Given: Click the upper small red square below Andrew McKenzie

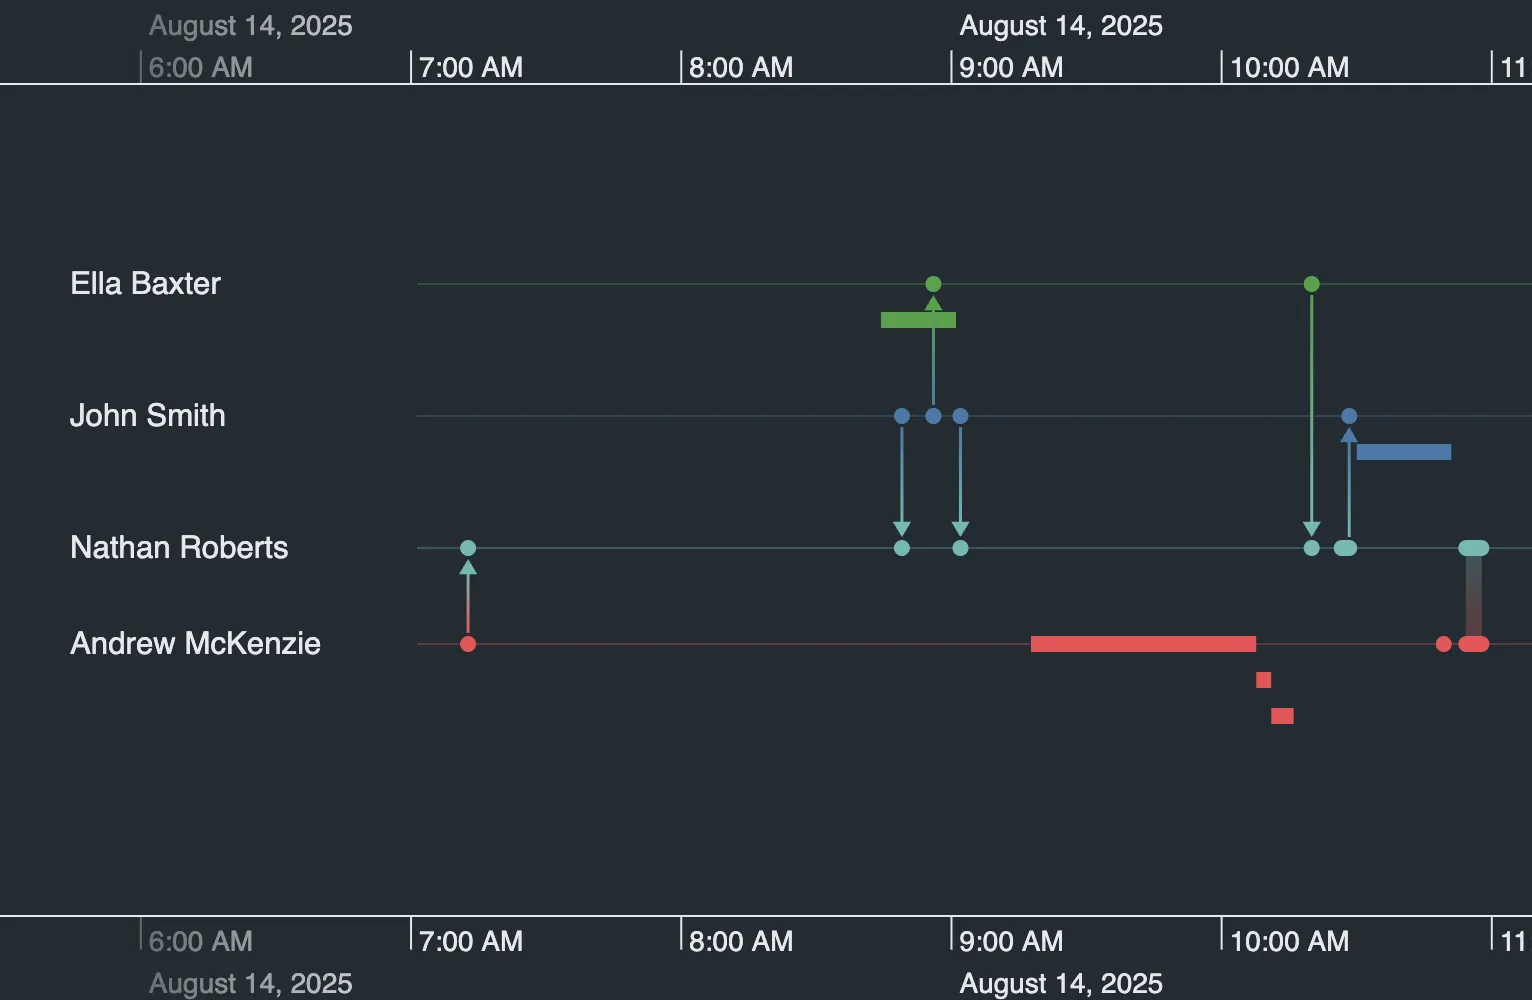Looking at the screenshot, I should pos(1264,680).
